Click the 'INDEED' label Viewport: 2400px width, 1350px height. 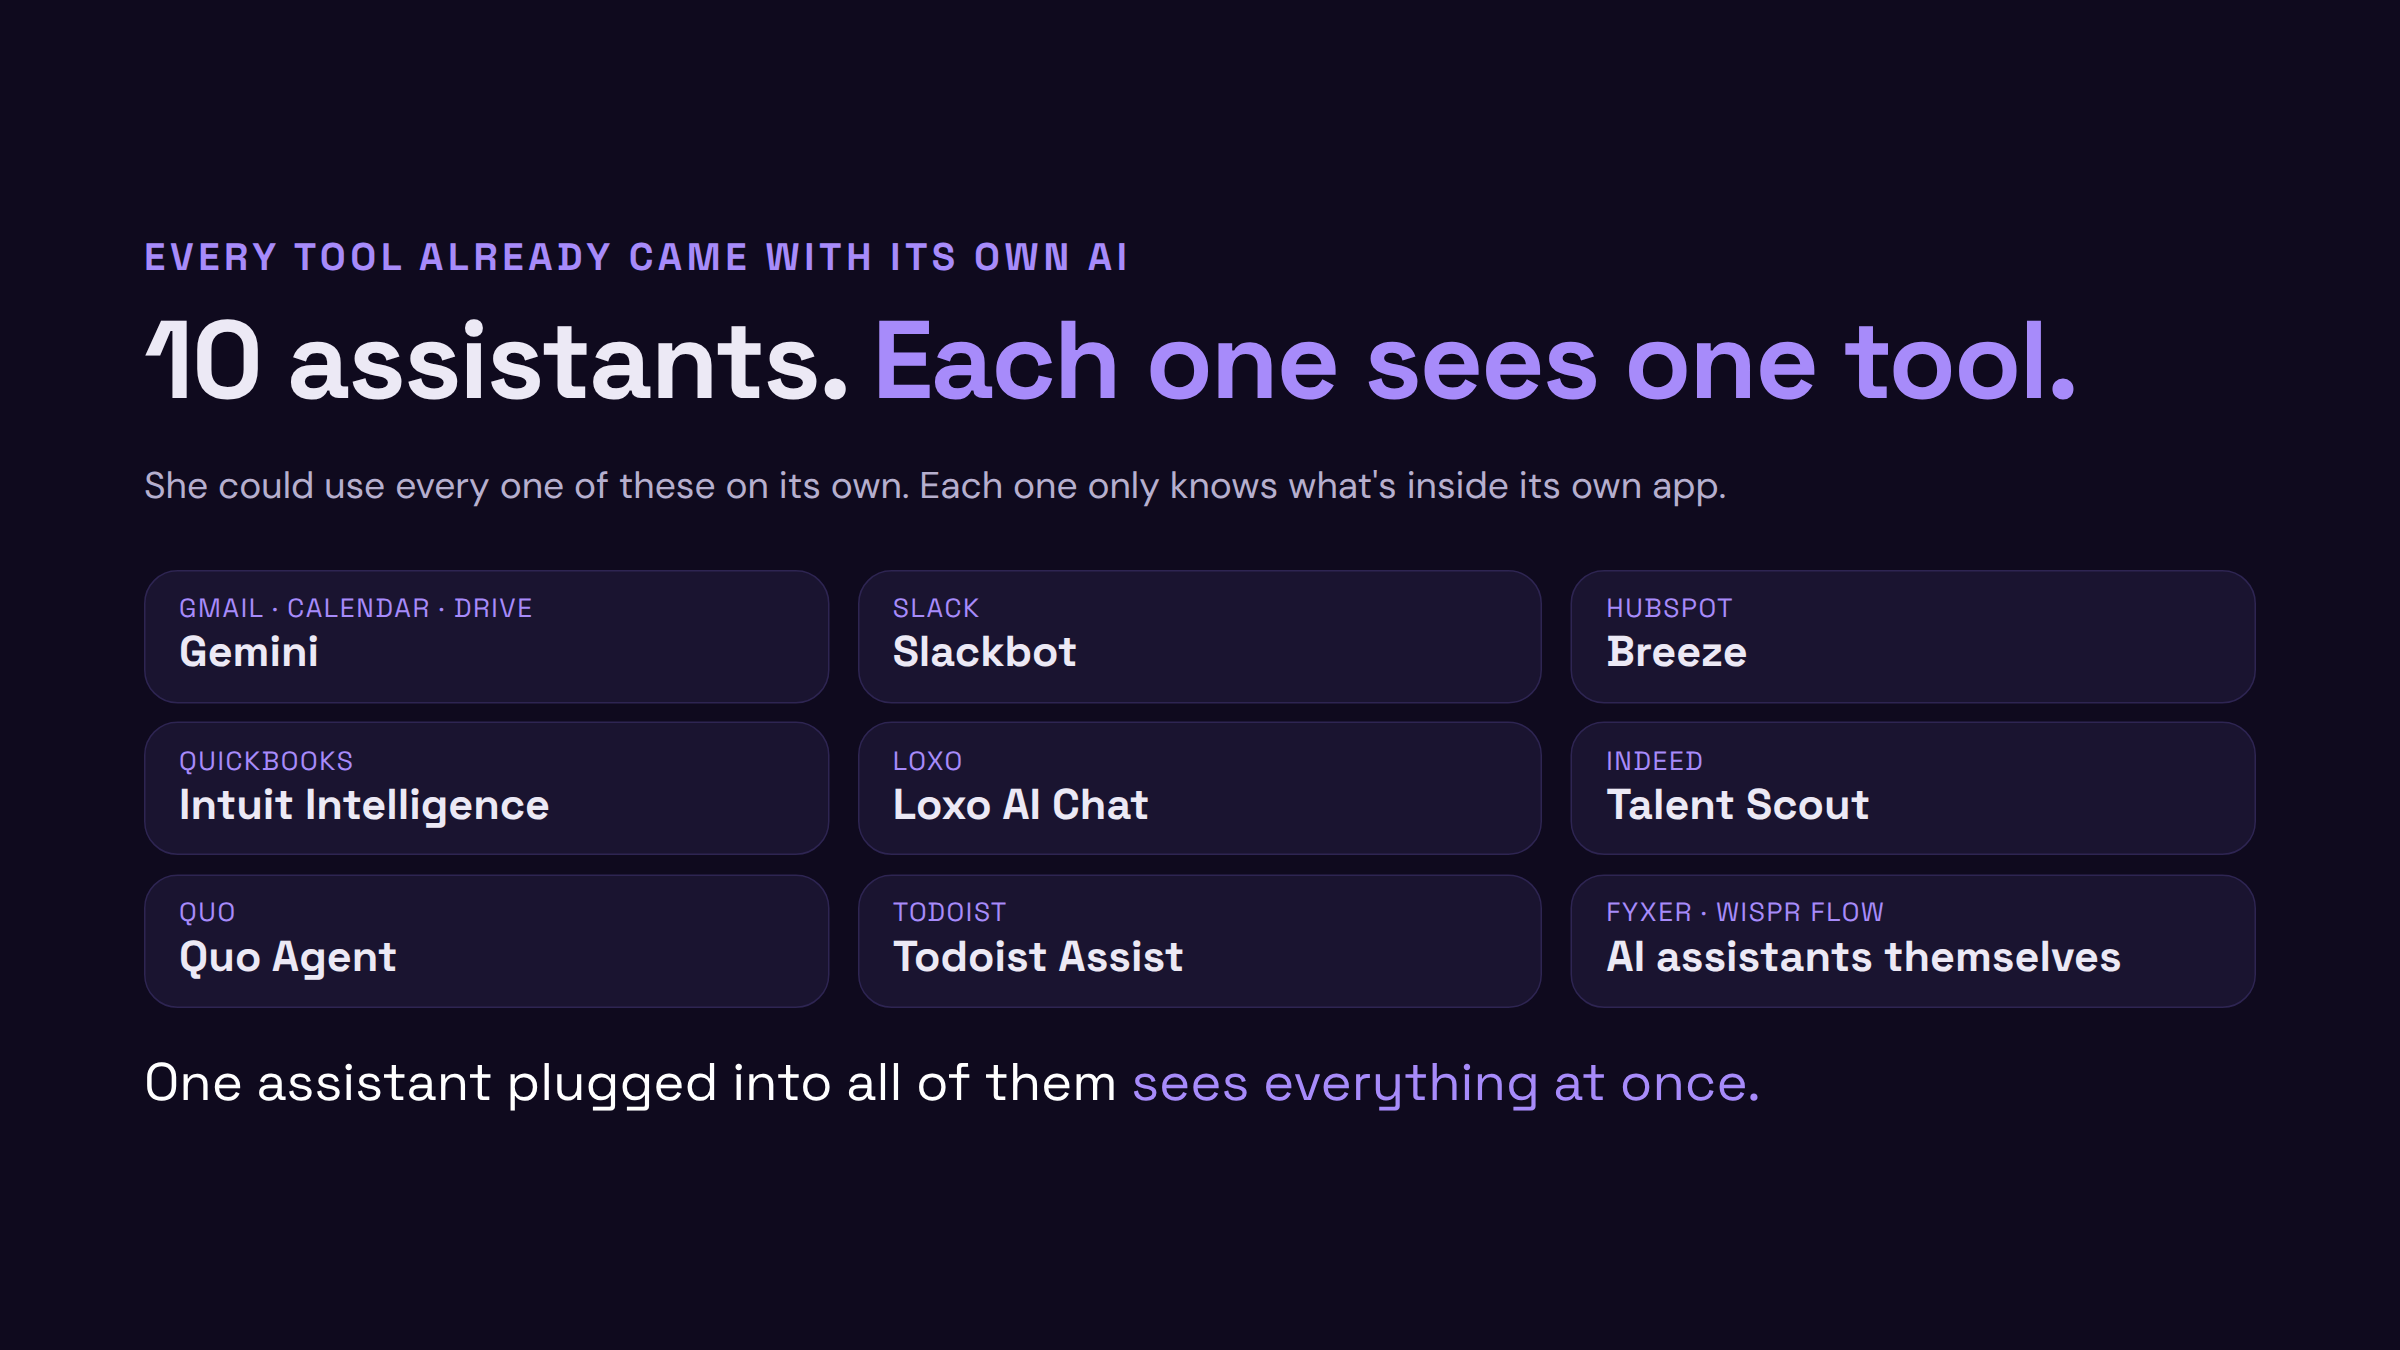1654,761
